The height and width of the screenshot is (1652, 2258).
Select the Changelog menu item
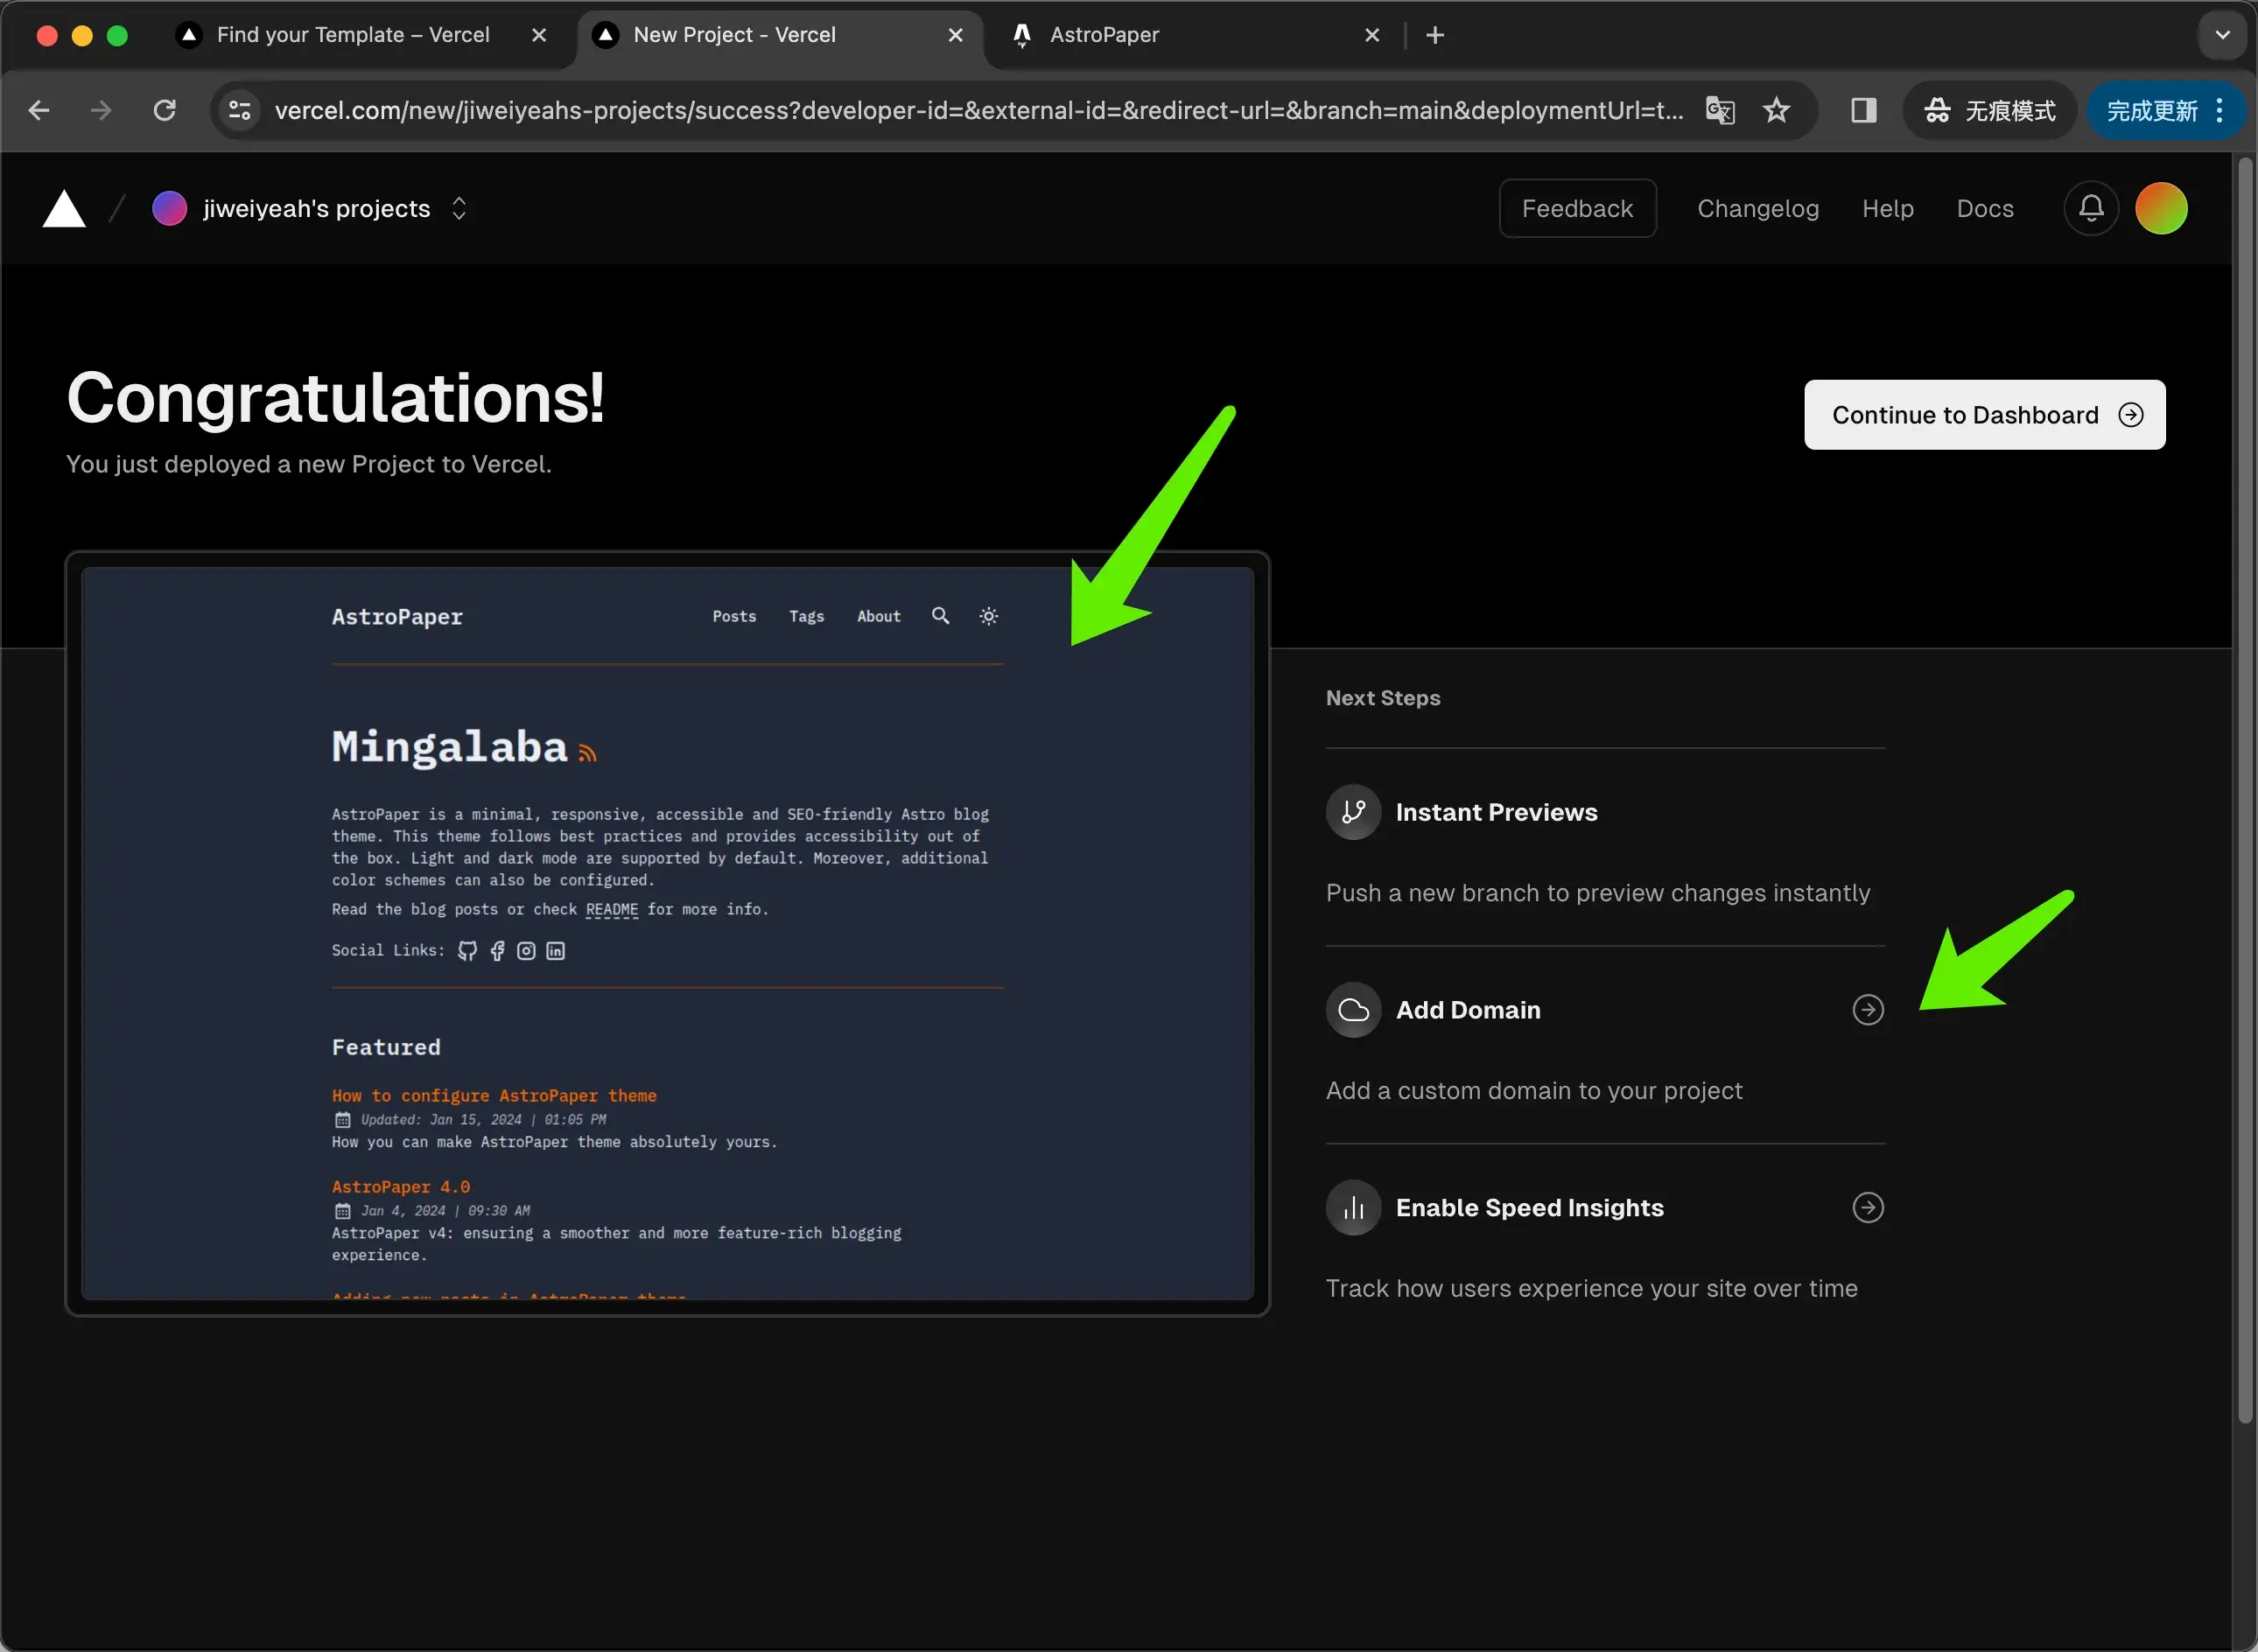pyautogui.click(x=1758, y=206)
